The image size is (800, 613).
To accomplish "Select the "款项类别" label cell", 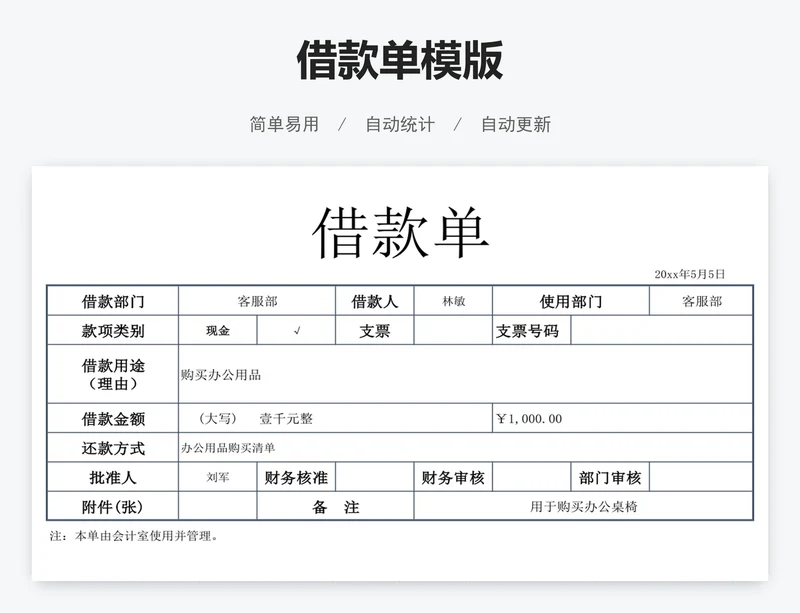I will [113, 330].
